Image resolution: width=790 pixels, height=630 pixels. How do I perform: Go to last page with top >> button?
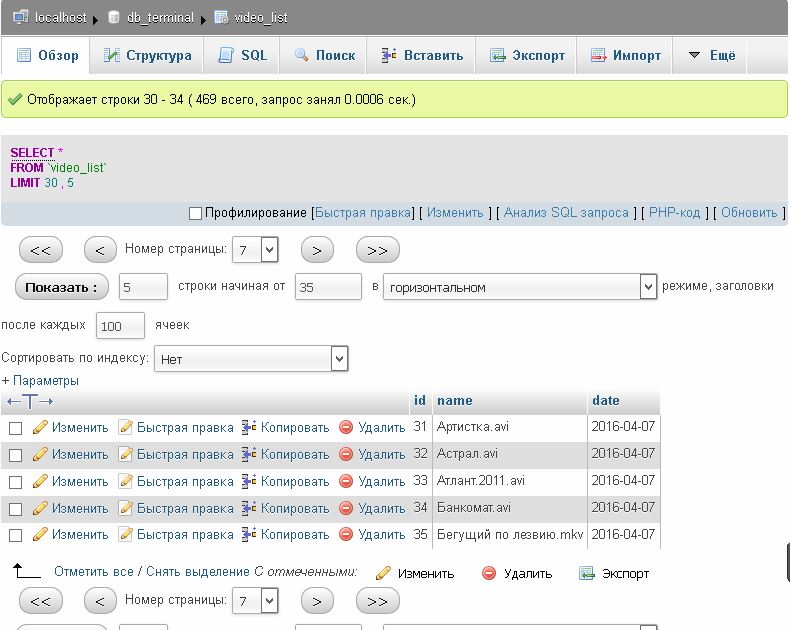pyautogui.click(x=377, y=249)
